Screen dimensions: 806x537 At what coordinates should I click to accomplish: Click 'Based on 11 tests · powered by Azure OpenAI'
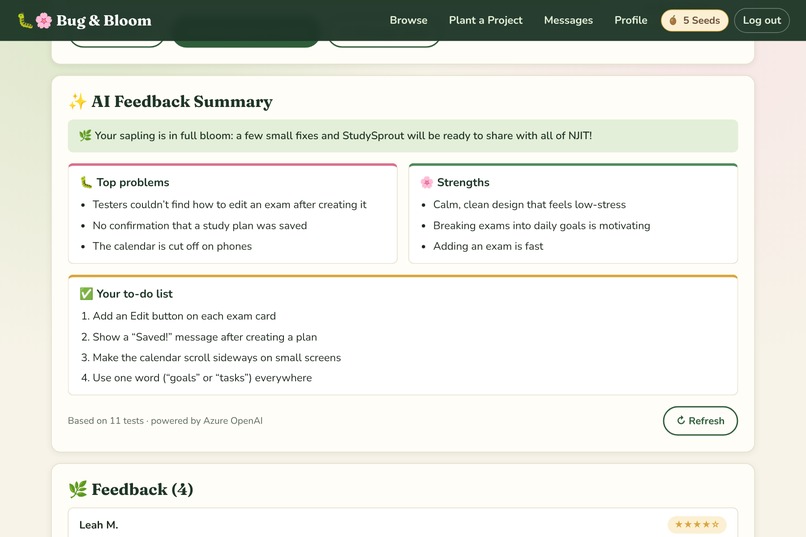click(x=165, y=420)
